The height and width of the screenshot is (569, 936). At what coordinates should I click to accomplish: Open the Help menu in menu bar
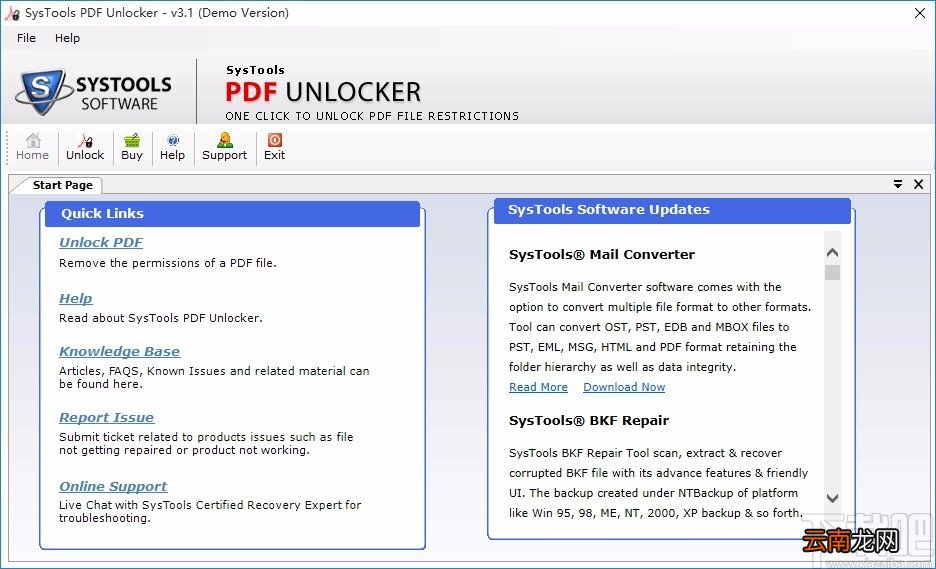(x=67, y=38)
